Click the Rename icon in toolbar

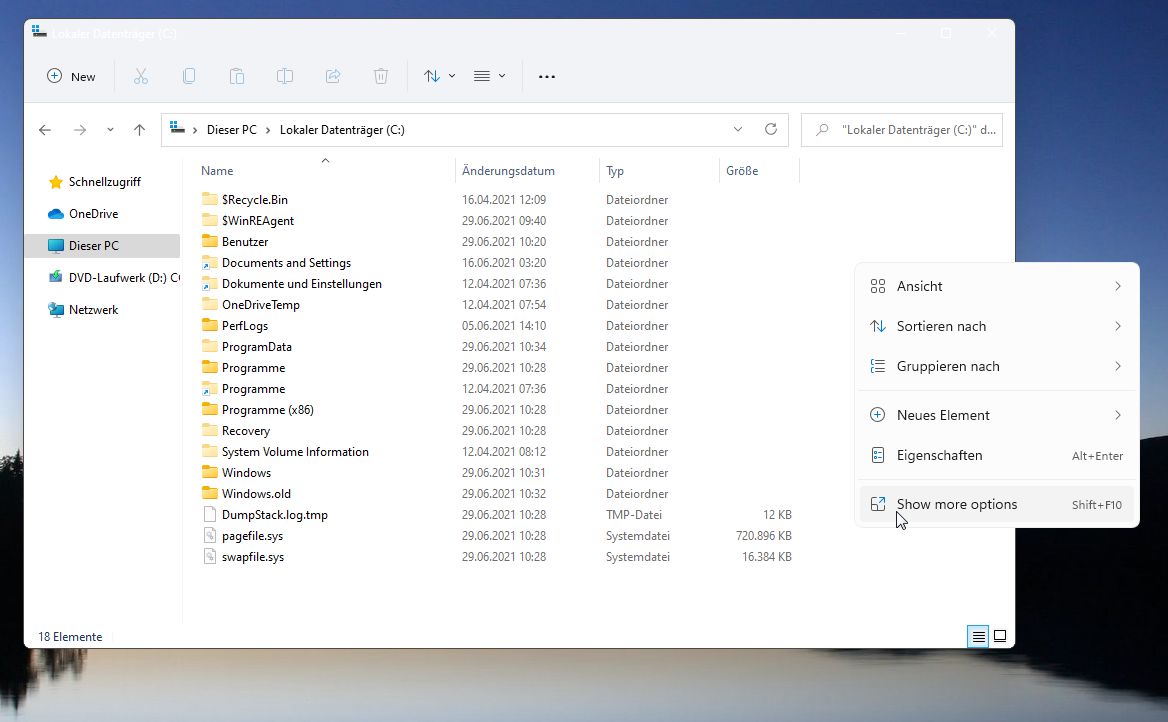coord(285,76)
